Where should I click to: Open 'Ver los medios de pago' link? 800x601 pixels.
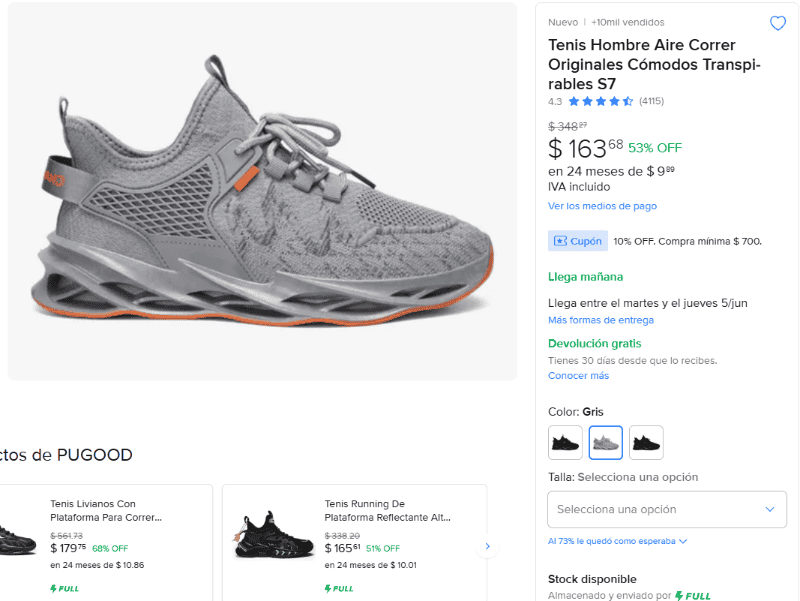pyautogui.click(x=602, y=206)
